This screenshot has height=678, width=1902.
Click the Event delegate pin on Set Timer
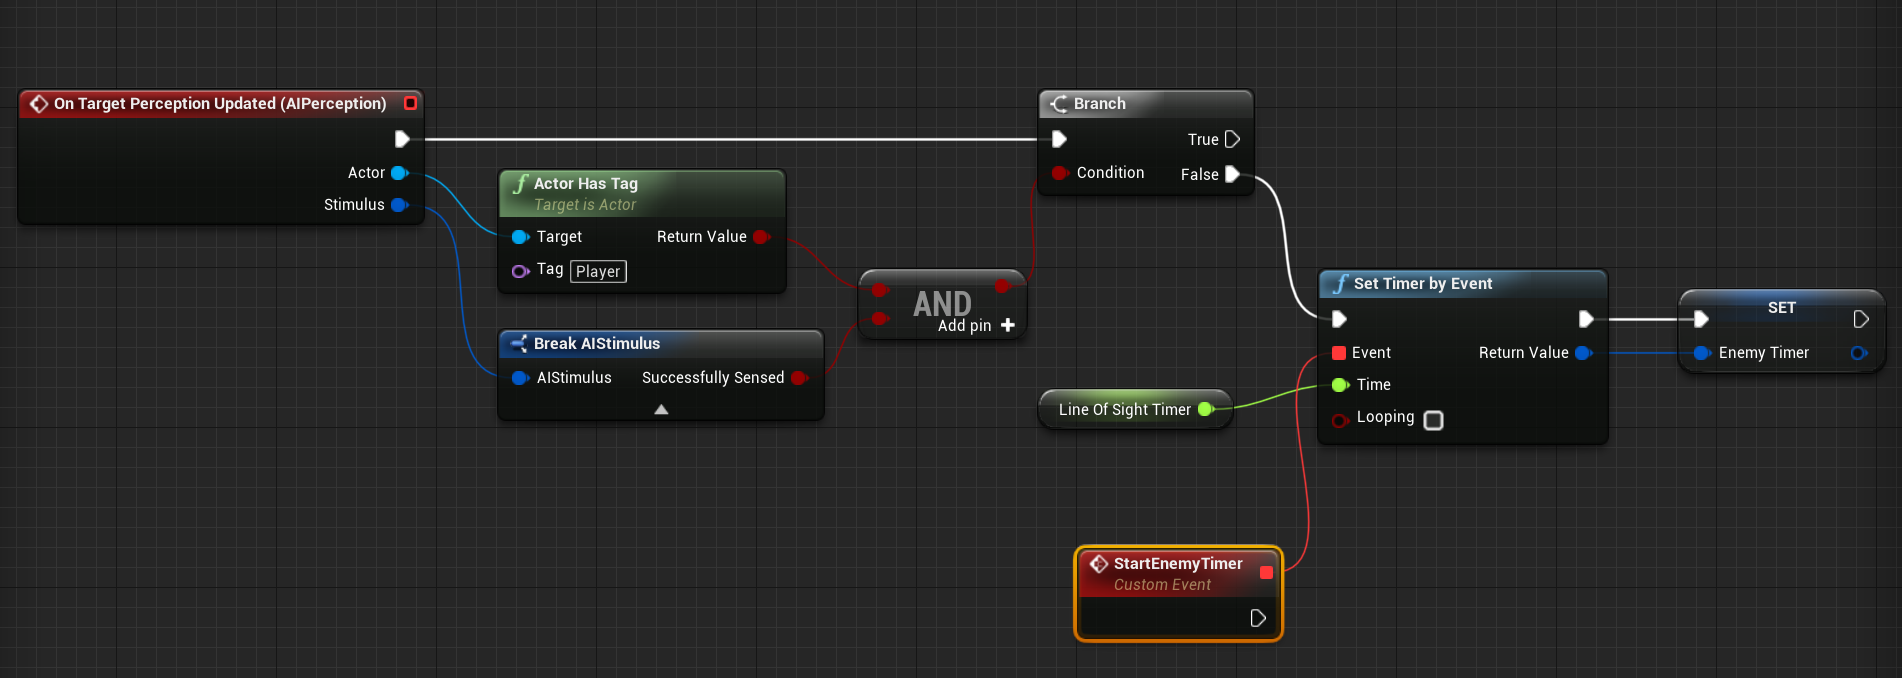click(1339, 353)
